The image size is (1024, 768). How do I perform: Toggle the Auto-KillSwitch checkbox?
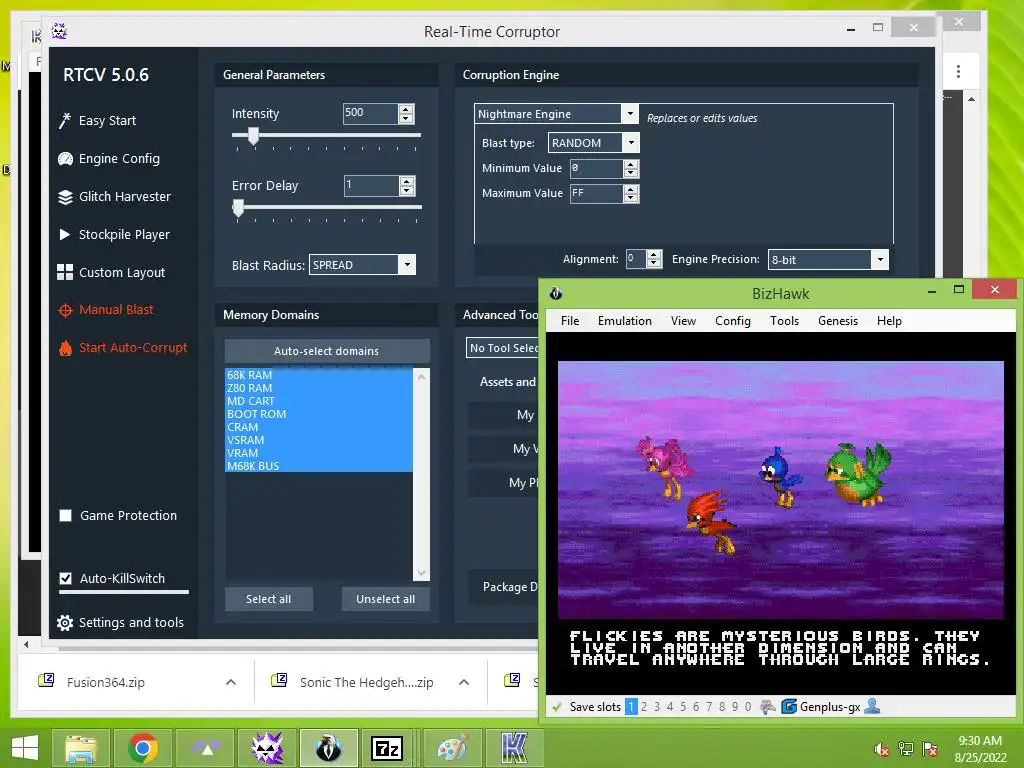[65, 578]
